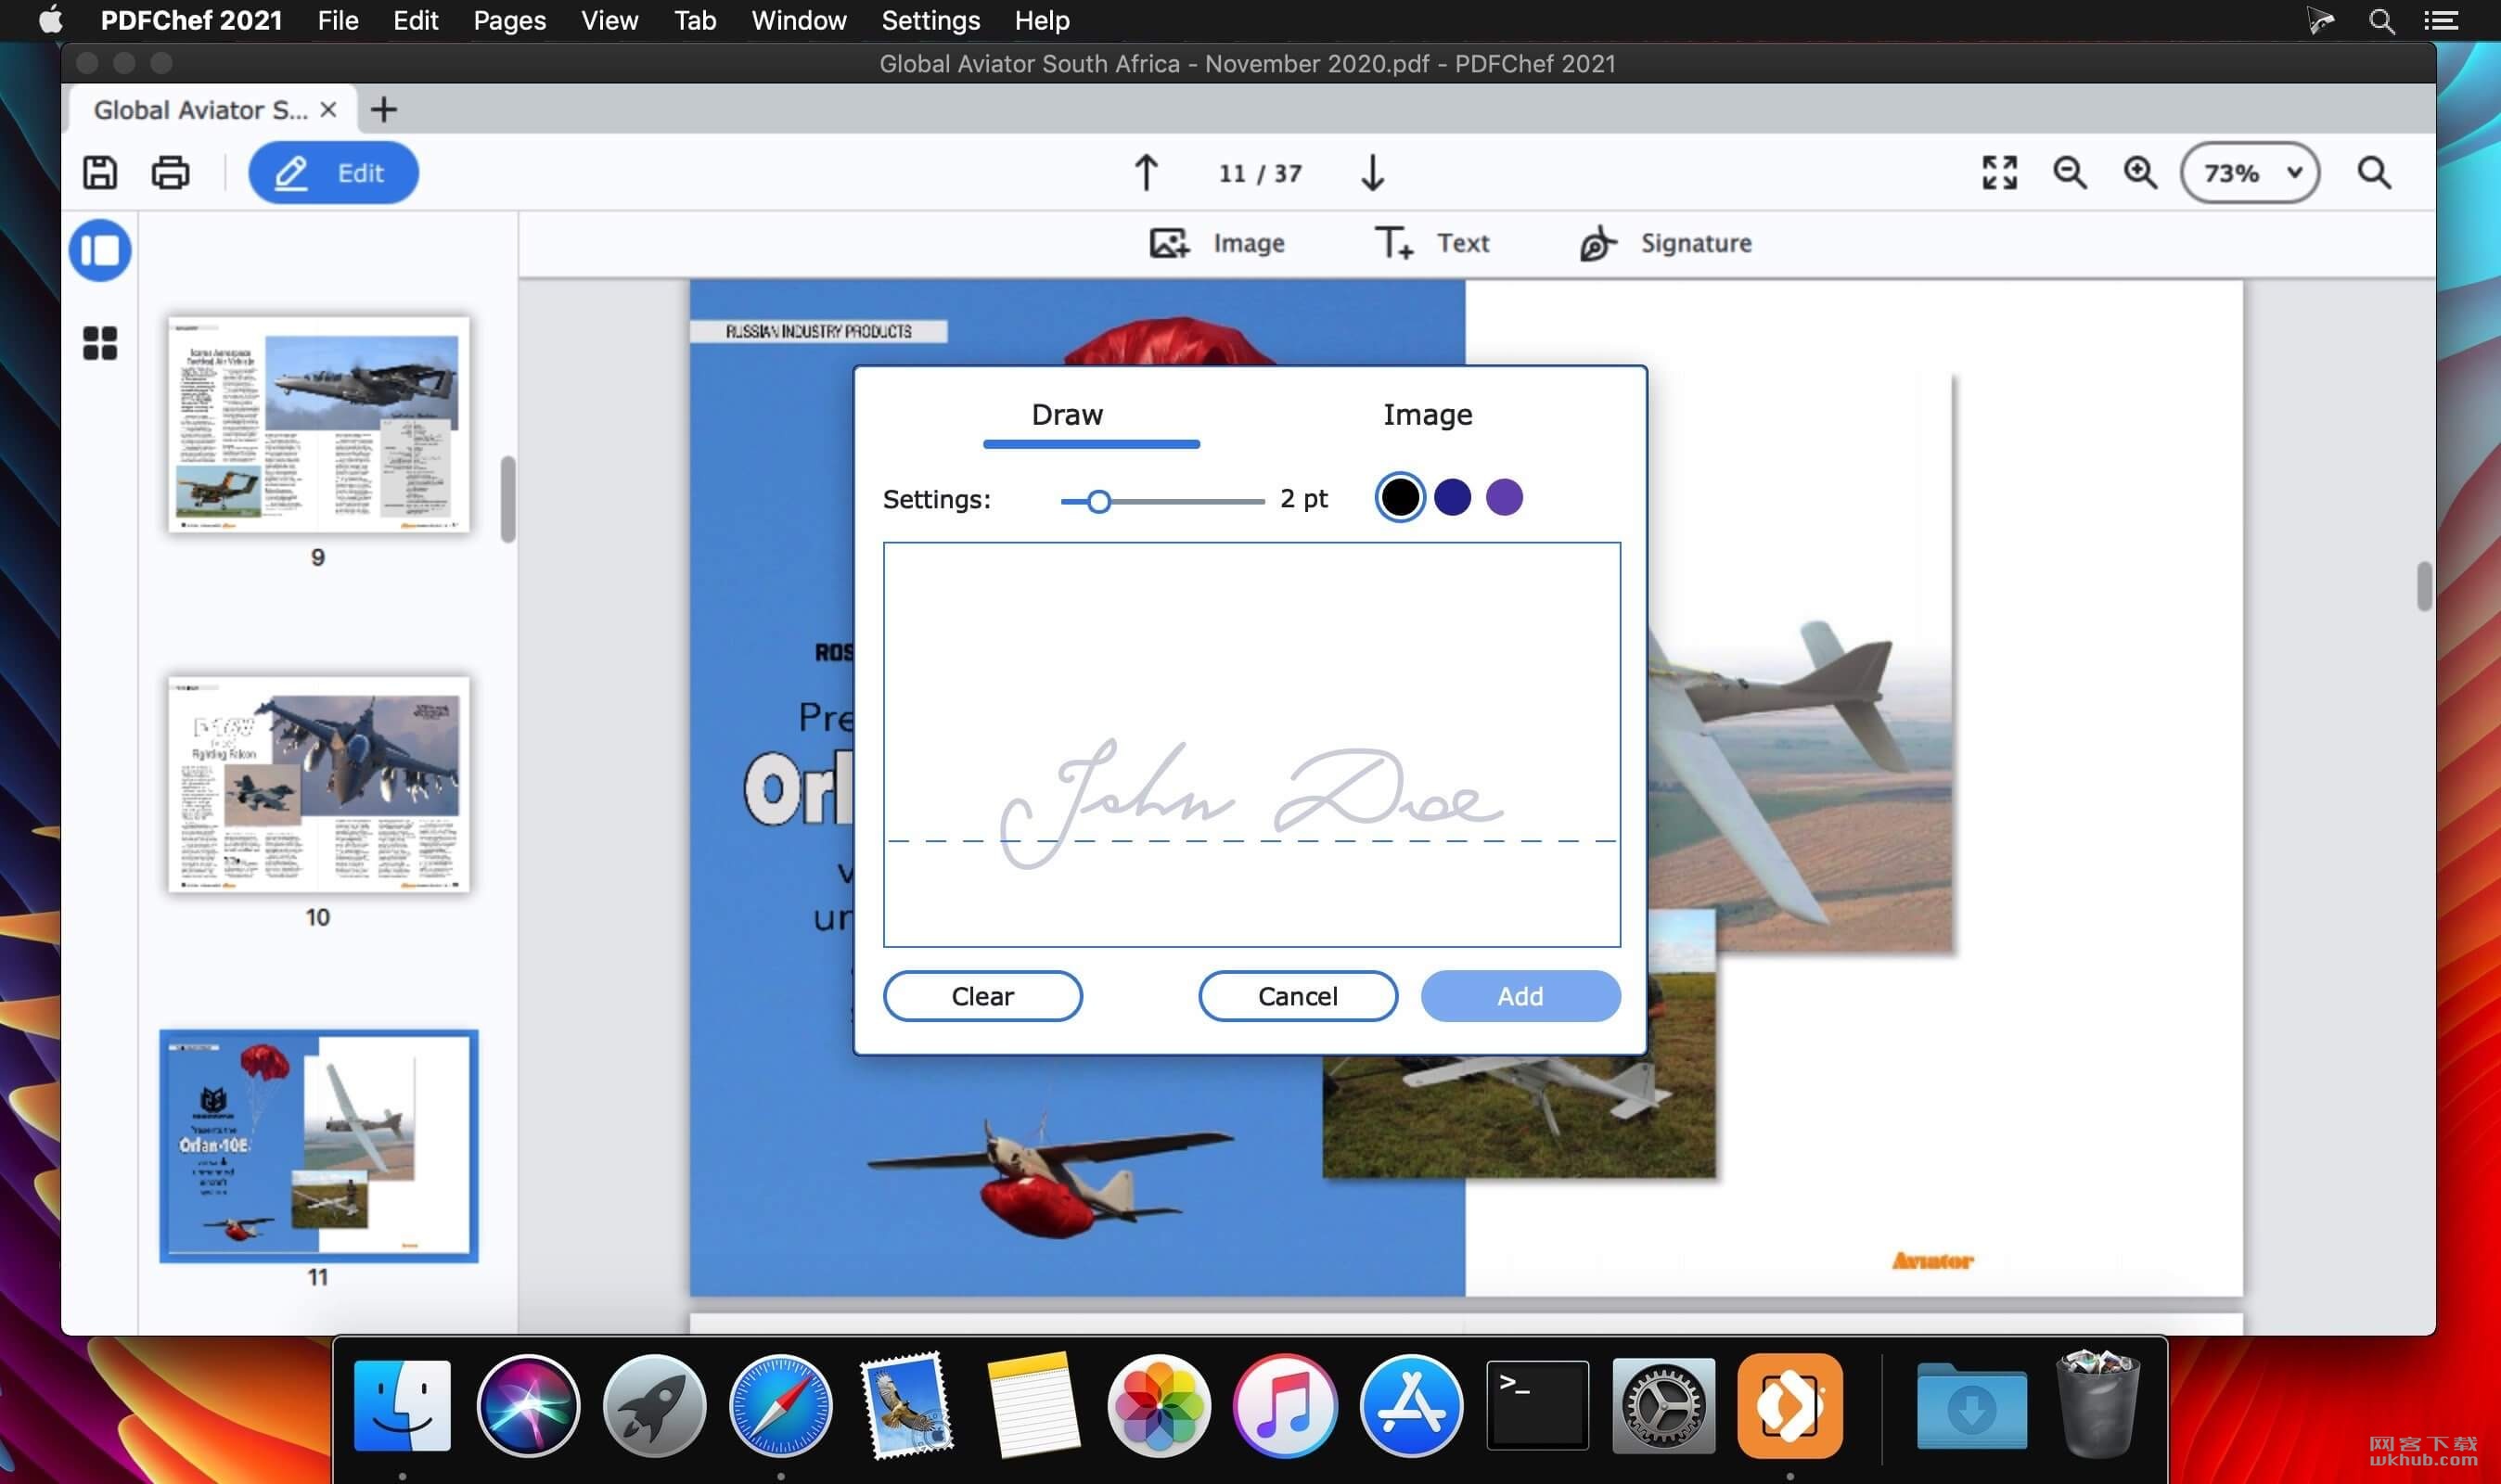Open Mail stamp icon in dock

coord(906,1405)
